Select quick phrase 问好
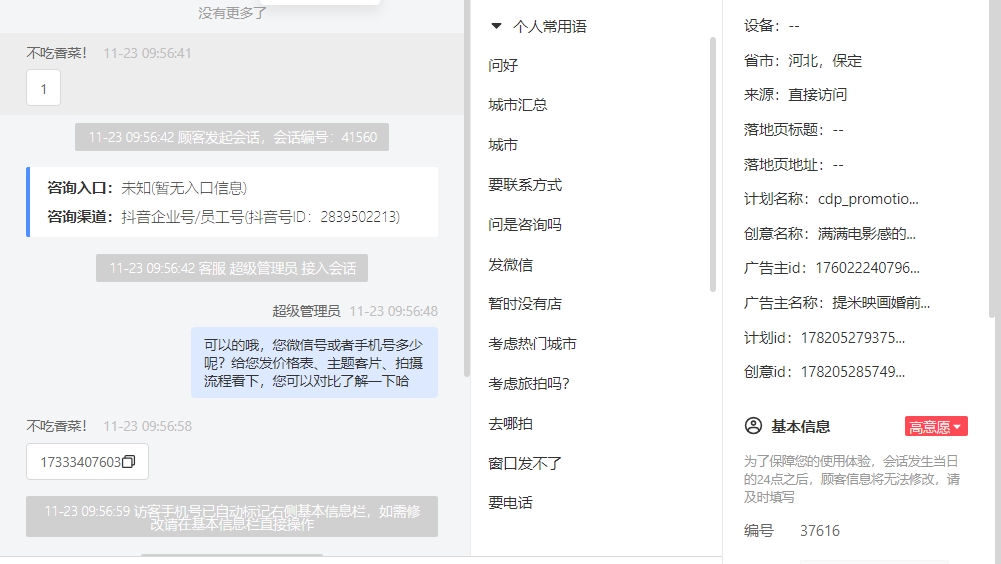The width and height of the screenshot is (1001, 564). point(503,65)
